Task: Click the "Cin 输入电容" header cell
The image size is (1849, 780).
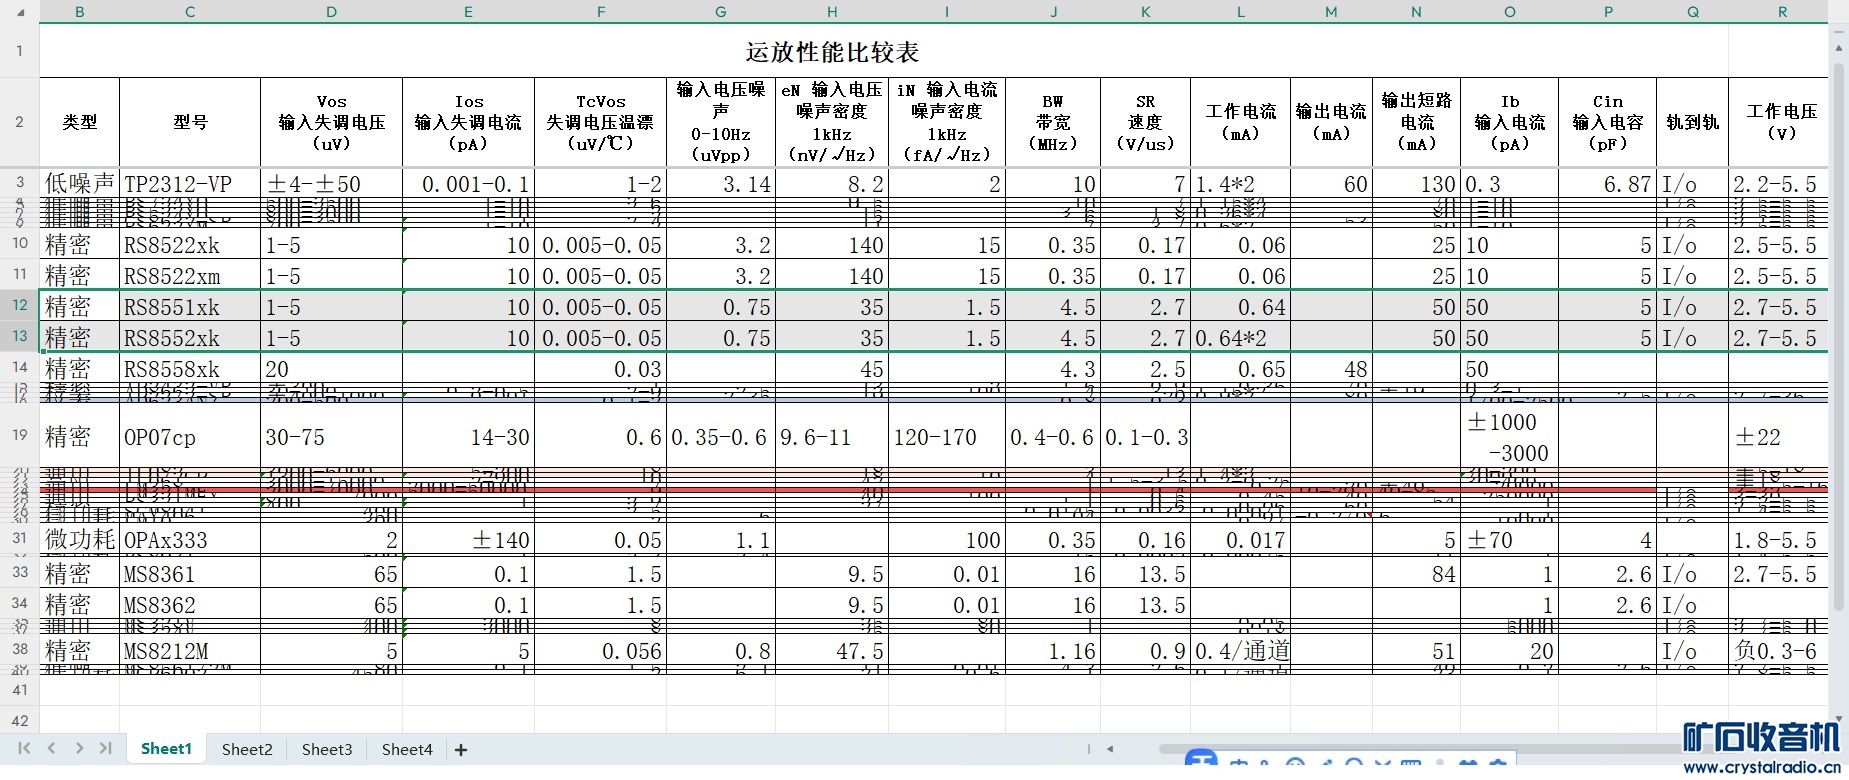Action: pyautogui.click(x=1608, y=122)
